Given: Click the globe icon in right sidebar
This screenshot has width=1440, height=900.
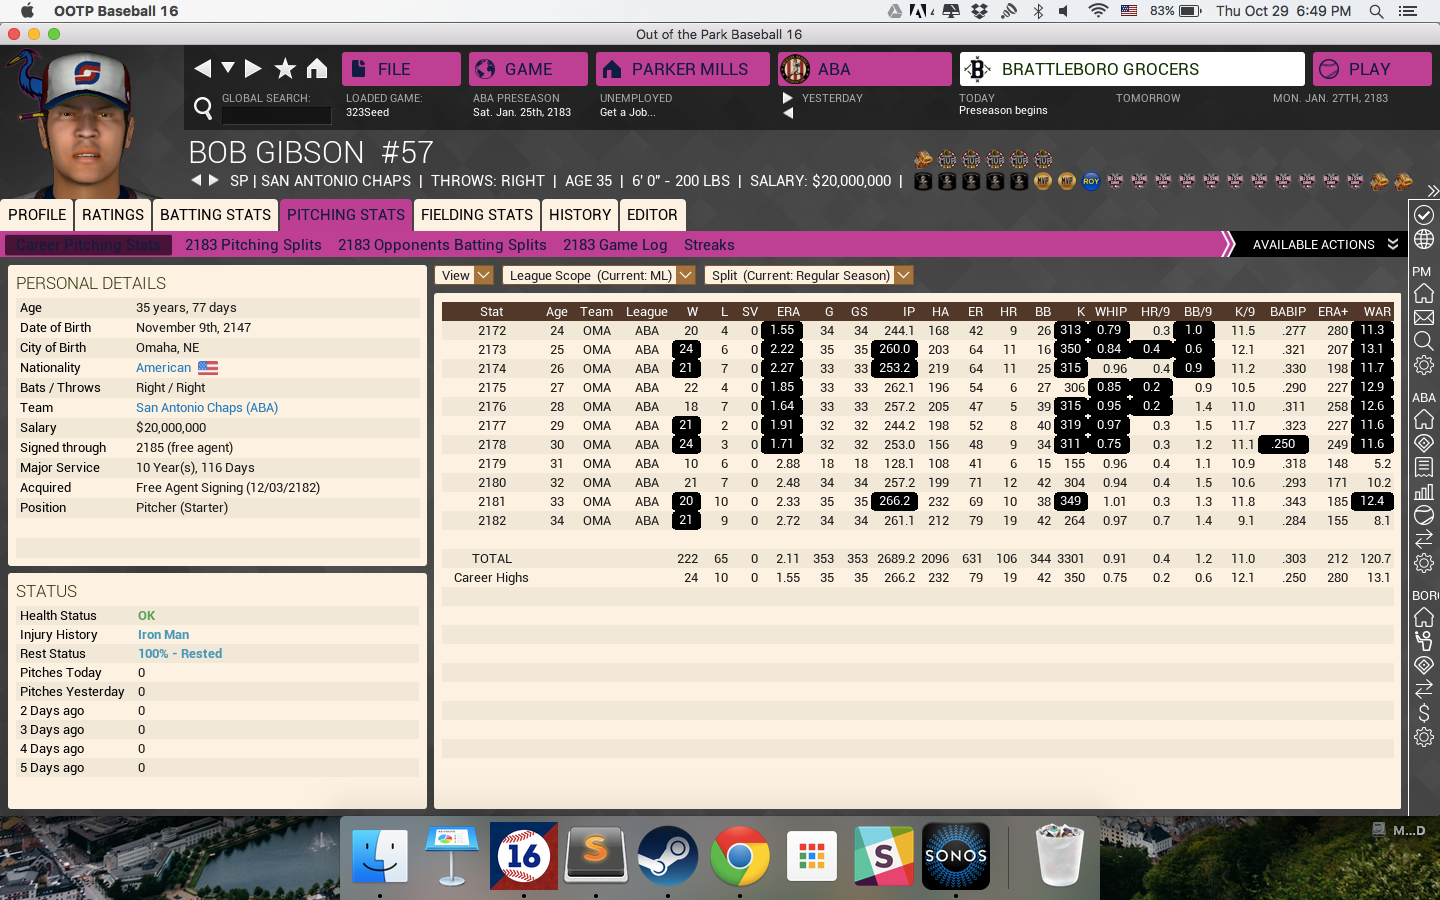Looking at the screenshot, I should pyautogui.click(x=1423, y=240).
